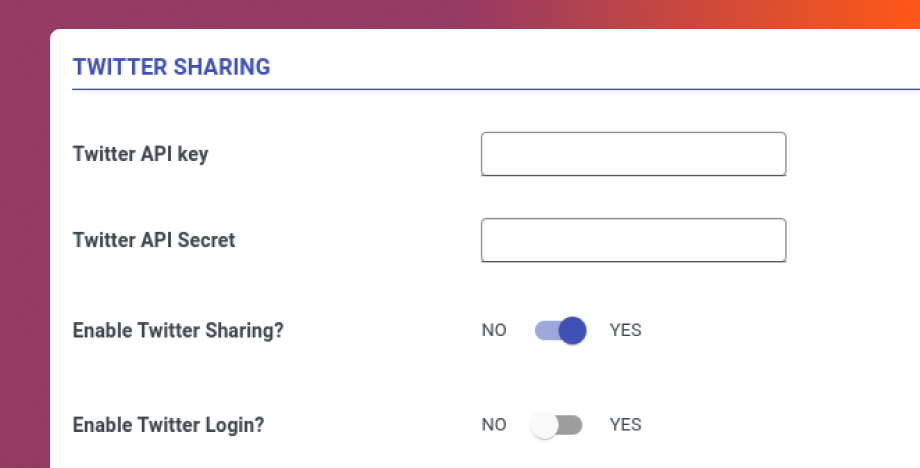Click the Twitter API key label
Image resolution: width=920 pixels, height=468 pixels.
pos(141,154)
